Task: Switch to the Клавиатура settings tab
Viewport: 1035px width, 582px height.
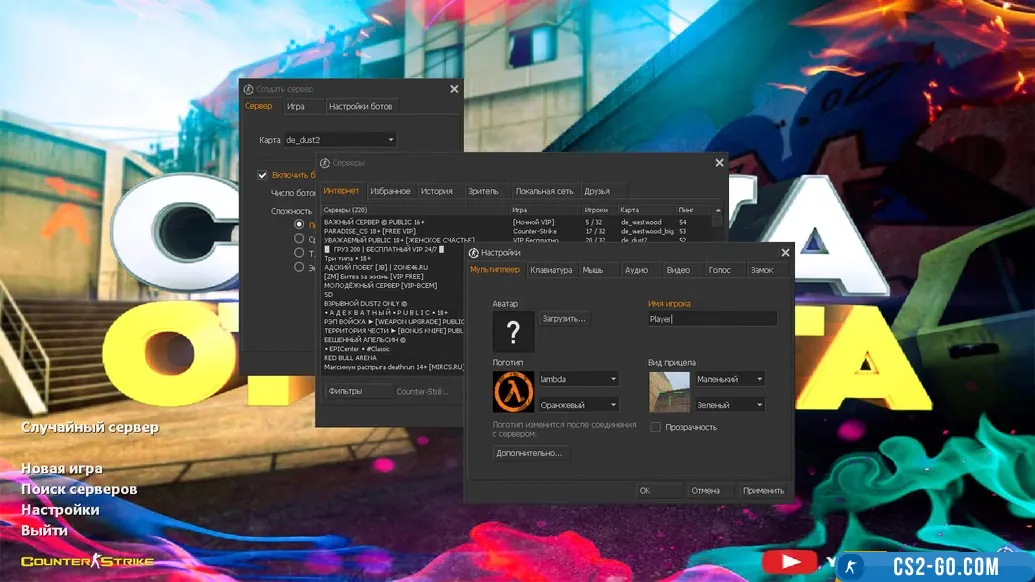Action: tap(551, 270)
